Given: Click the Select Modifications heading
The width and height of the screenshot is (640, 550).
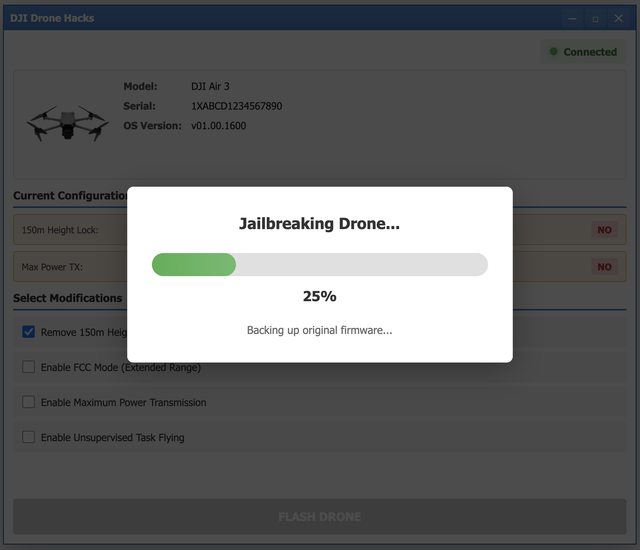Looking at the screenshot, I should 68,298.
